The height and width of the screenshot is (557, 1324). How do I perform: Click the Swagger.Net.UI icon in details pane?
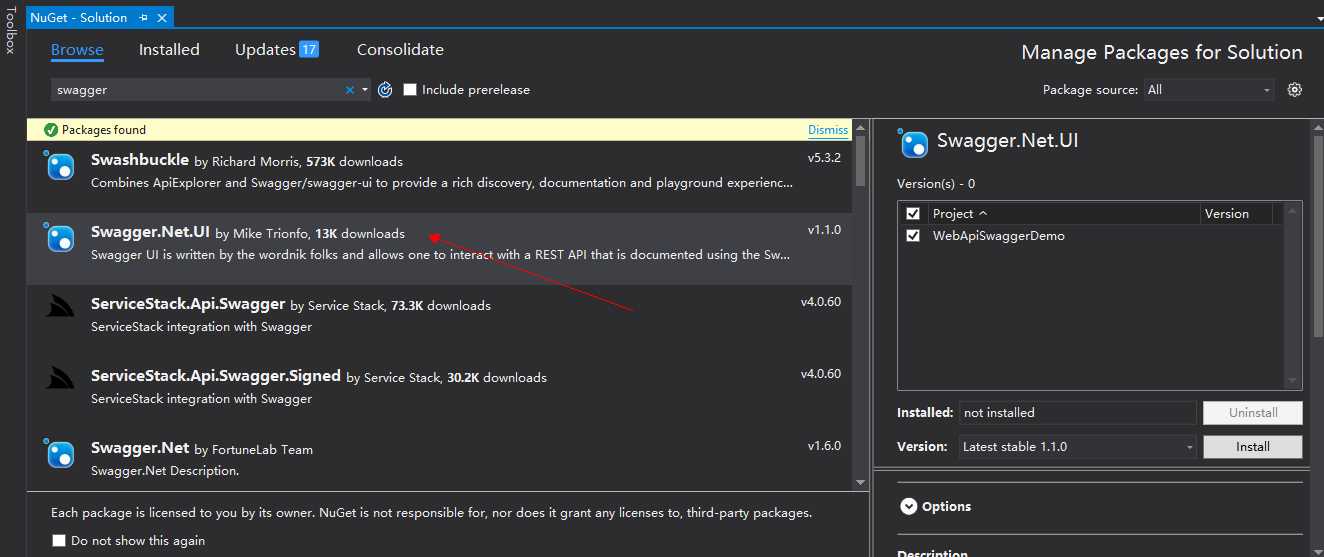(x=914, y=144)
